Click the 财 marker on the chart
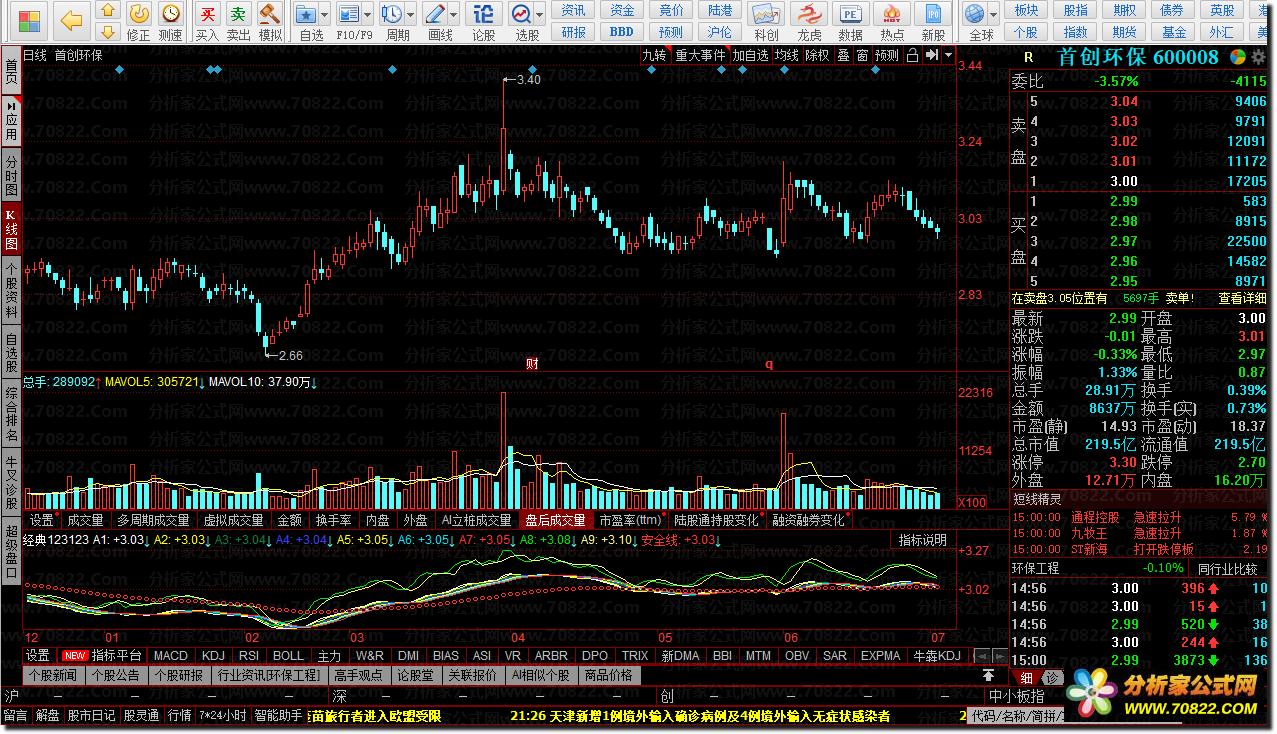 point(532,364)
